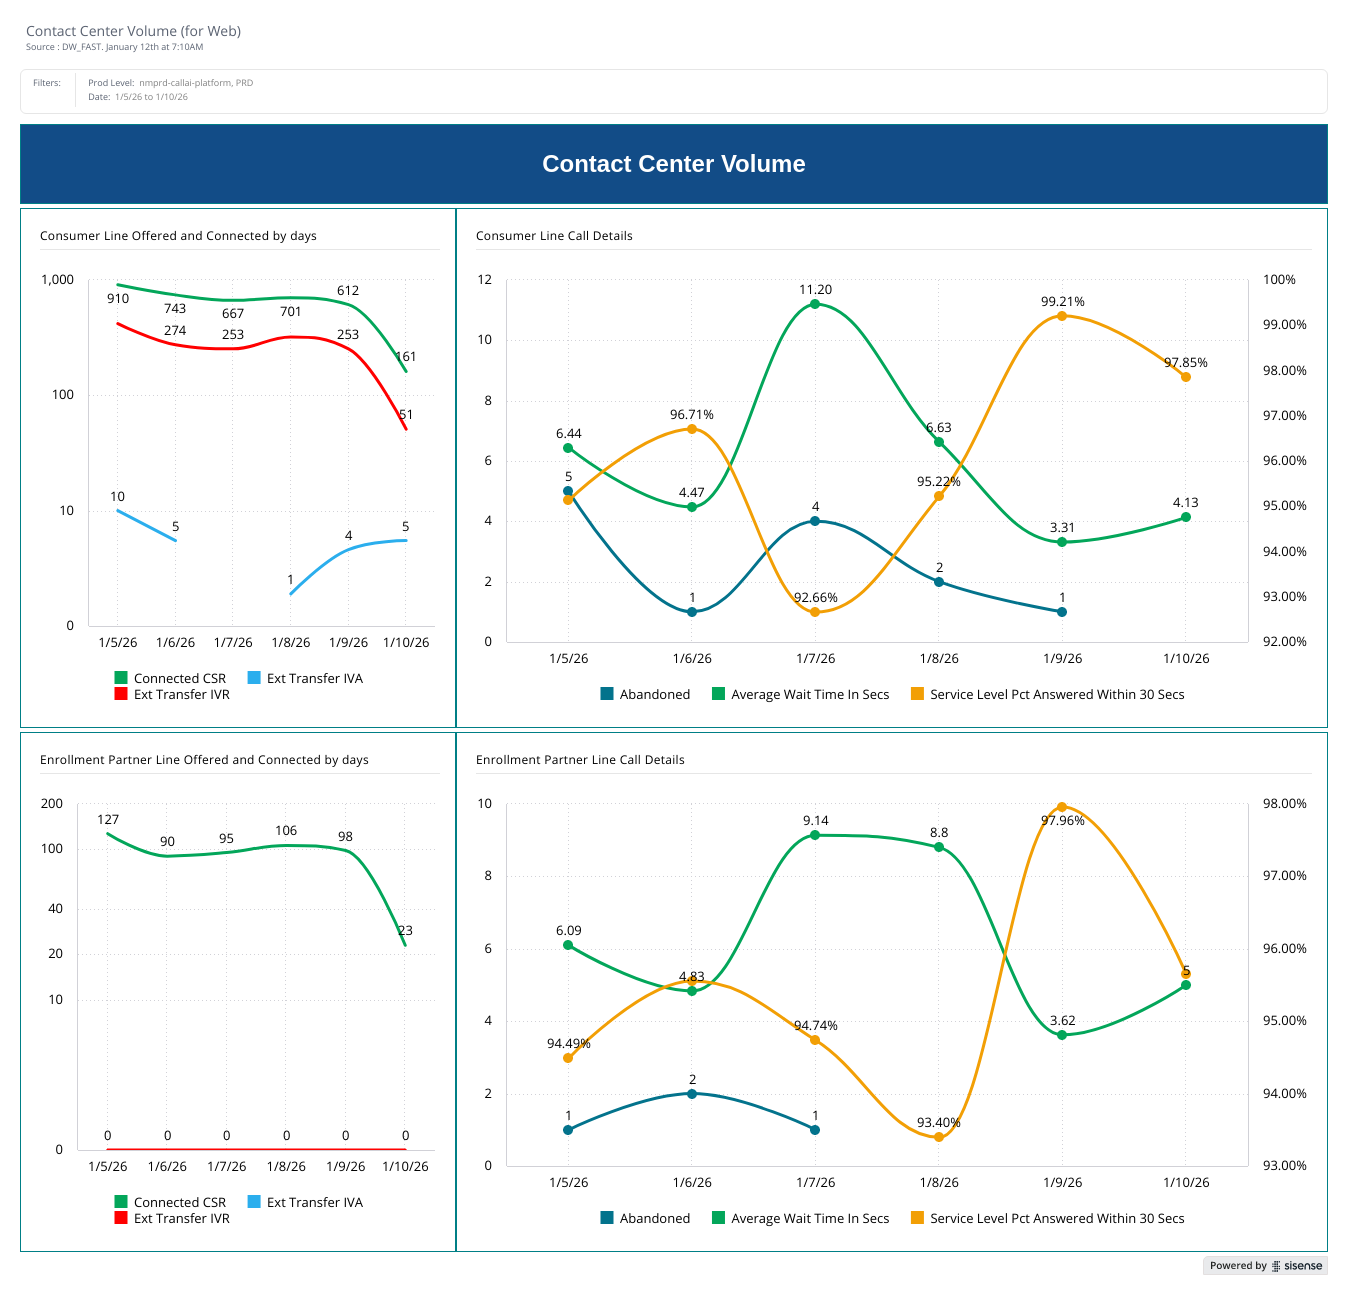Select the 97.96% service level point marker
Screen dimensions: 1348x1295
click(1062, 807)
